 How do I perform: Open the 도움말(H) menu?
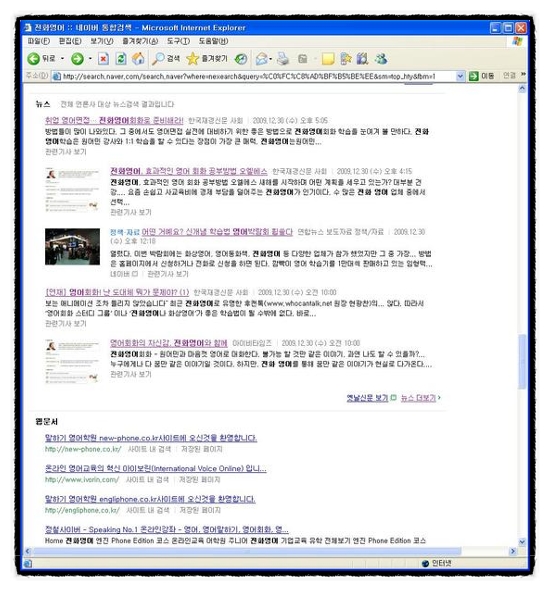(213, 41)
